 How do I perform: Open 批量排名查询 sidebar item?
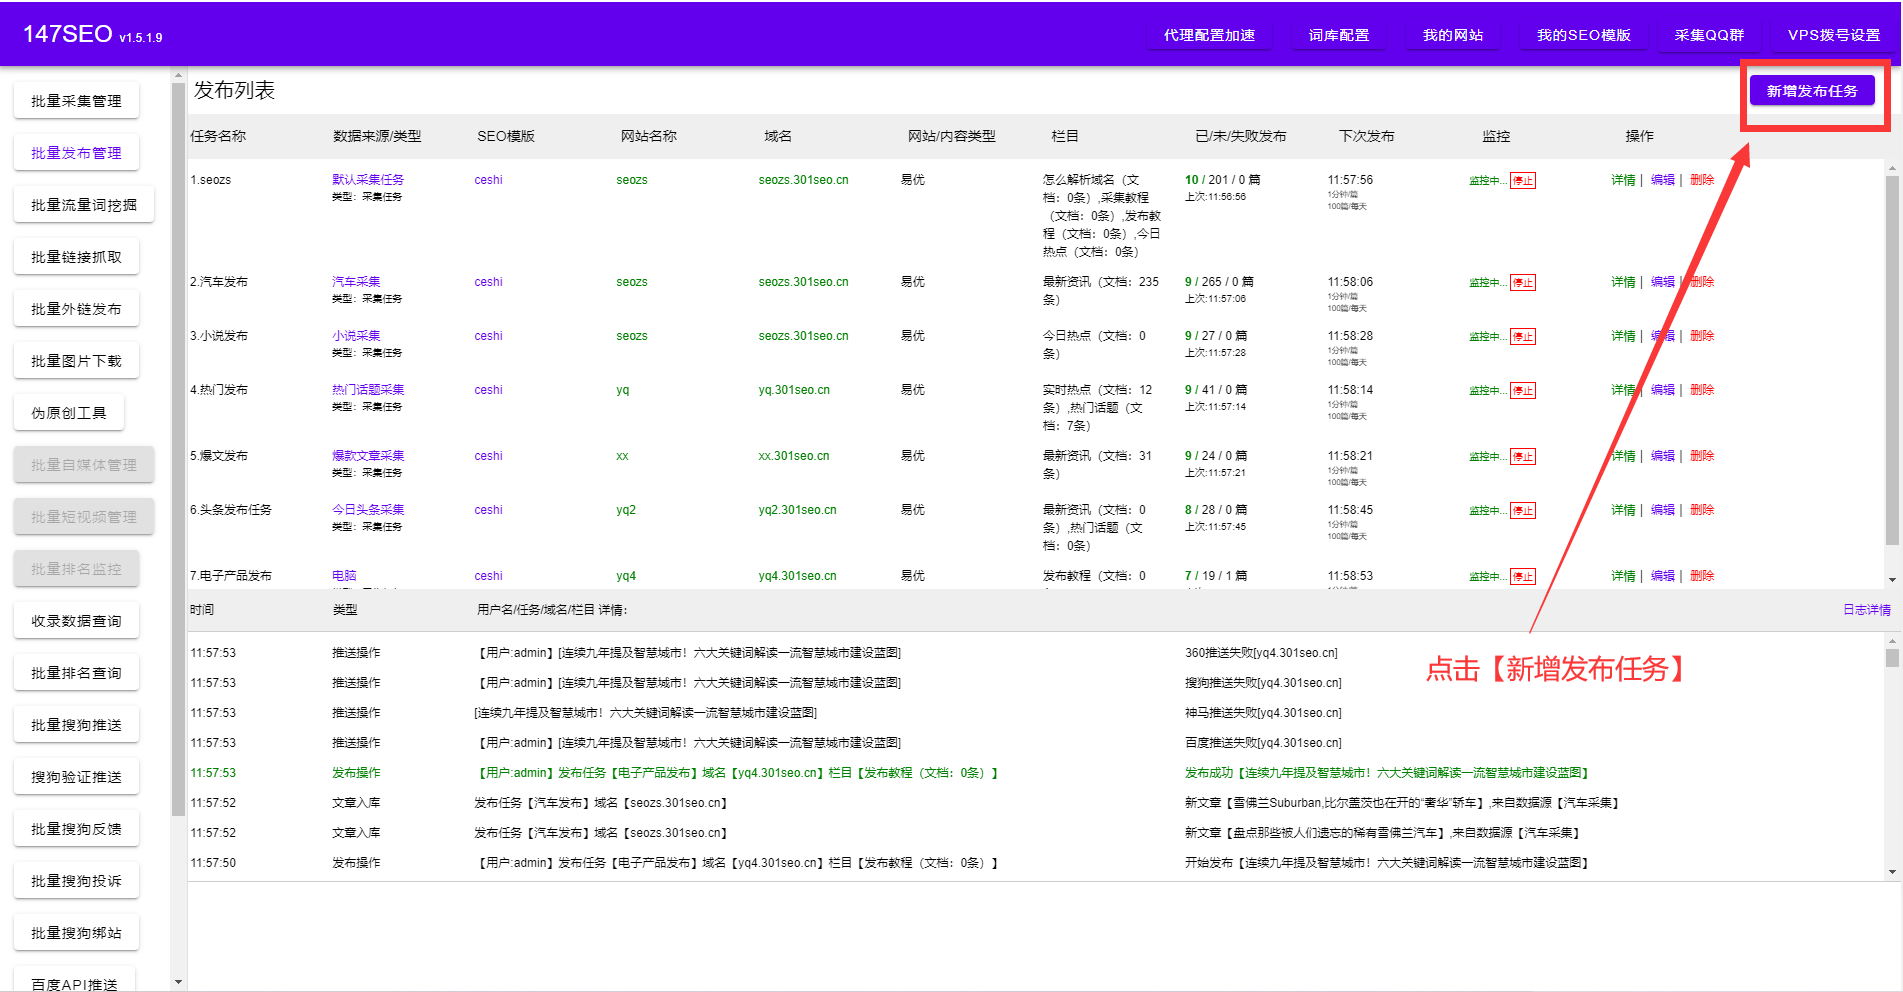coord(76,673)
